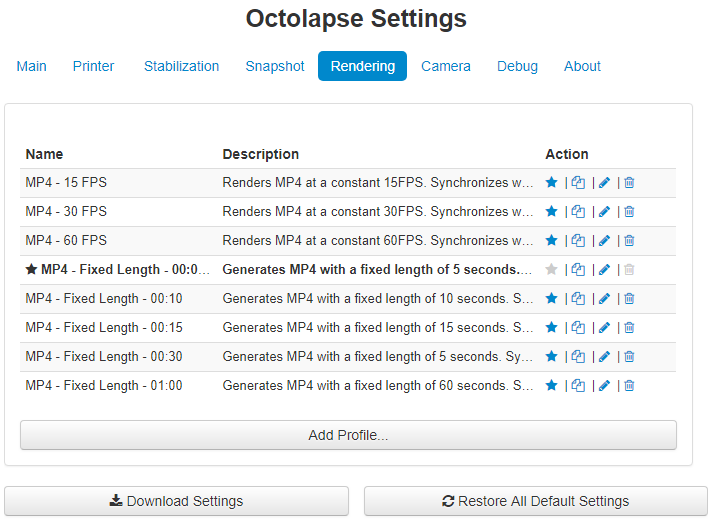Delete the Fixed Length - 00:15 profile

[629, 327]
